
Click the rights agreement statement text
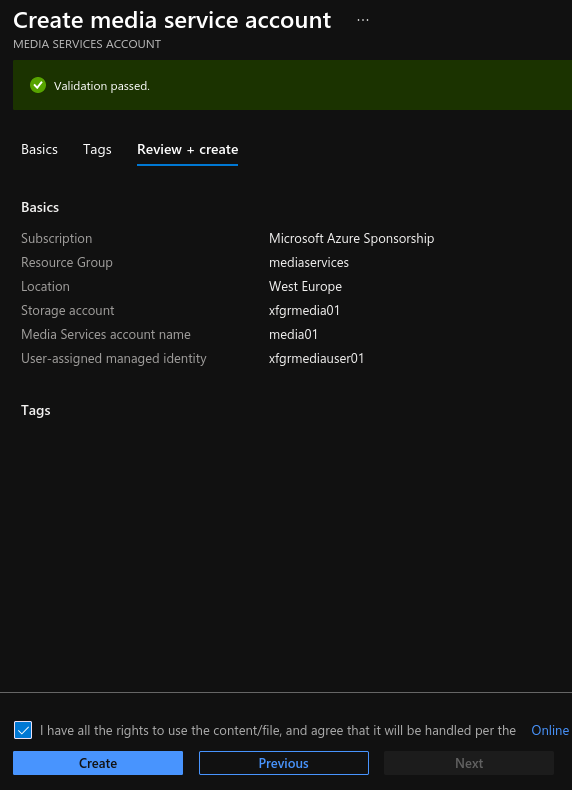(278, 730)
